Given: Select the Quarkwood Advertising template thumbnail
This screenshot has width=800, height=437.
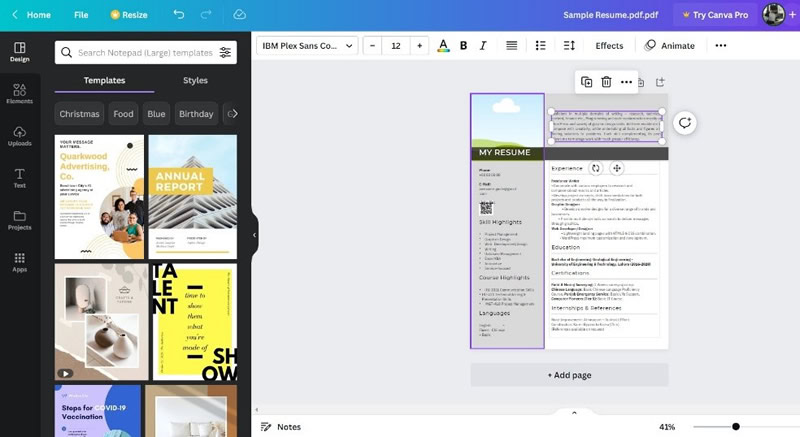Looking at the screenshot, I should 99,197.
